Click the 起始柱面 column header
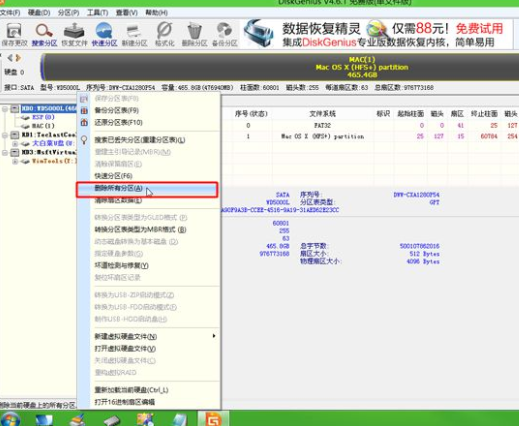This screenshot has width=519, height=426. coord(410,114)
